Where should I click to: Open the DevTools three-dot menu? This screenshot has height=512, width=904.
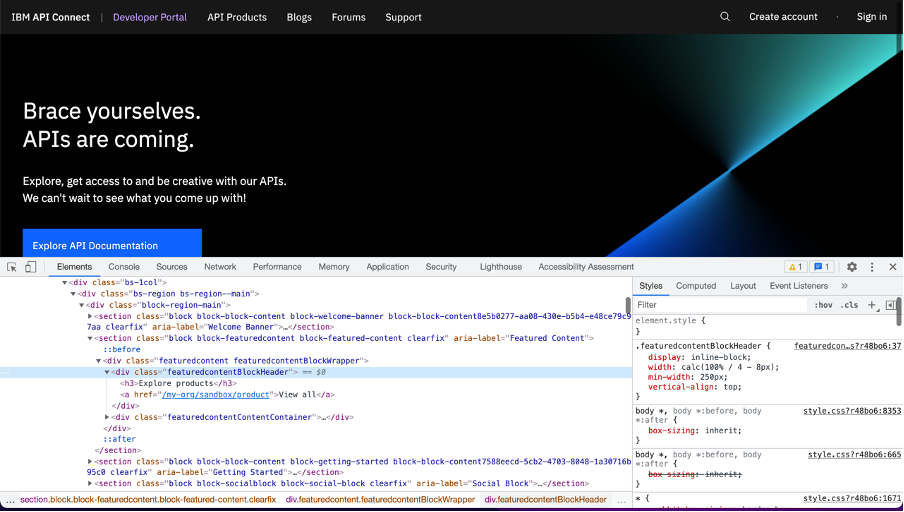(x=872, y=267)
